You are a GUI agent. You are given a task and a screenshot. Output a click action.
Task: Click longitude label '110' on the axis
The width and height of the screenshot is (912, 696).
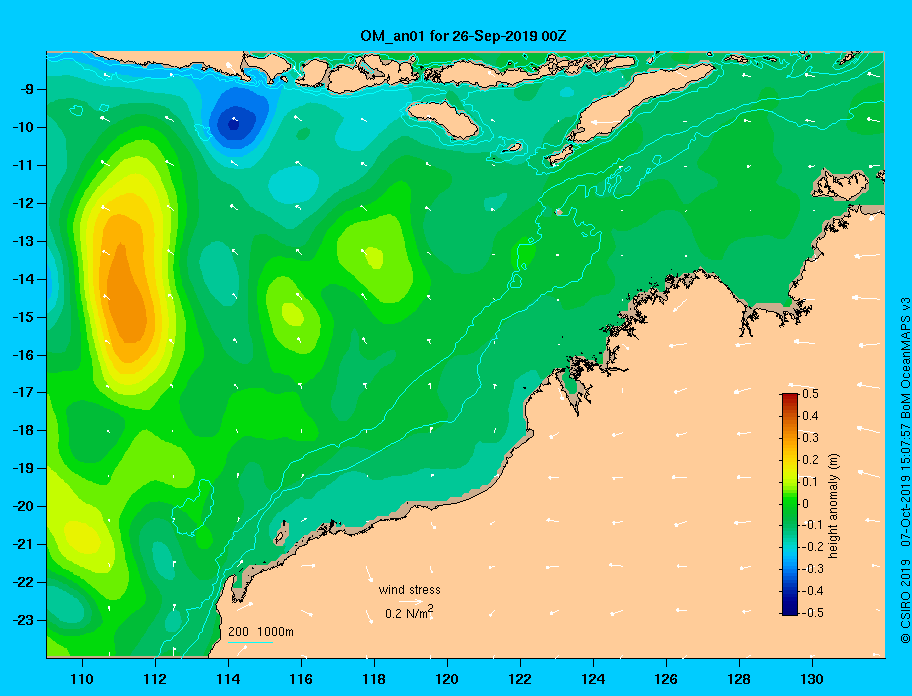82,679
